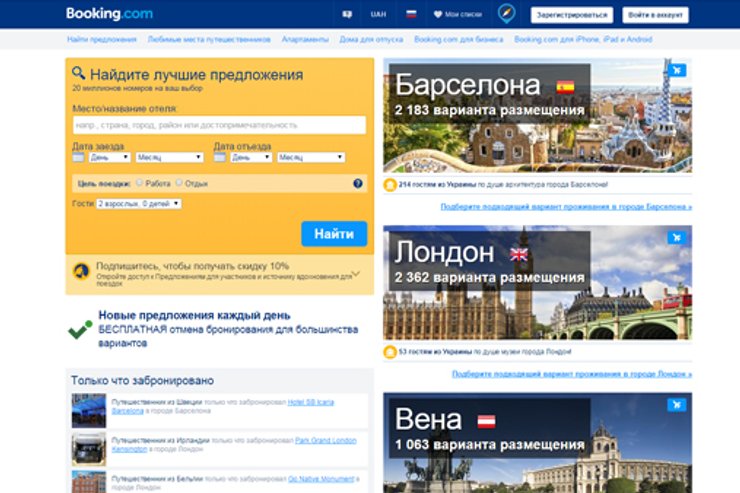Select the 'Отдых' trip purpose radio
740x493 pixels.
(179, 183)
